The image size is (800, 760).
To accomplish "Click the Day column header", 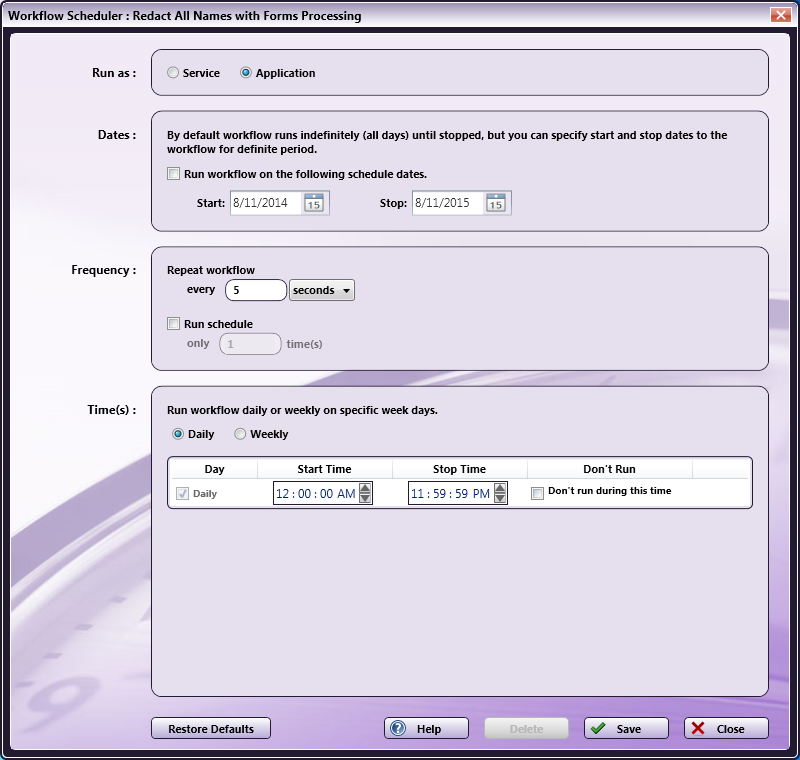I will click(x=214, y=469).
